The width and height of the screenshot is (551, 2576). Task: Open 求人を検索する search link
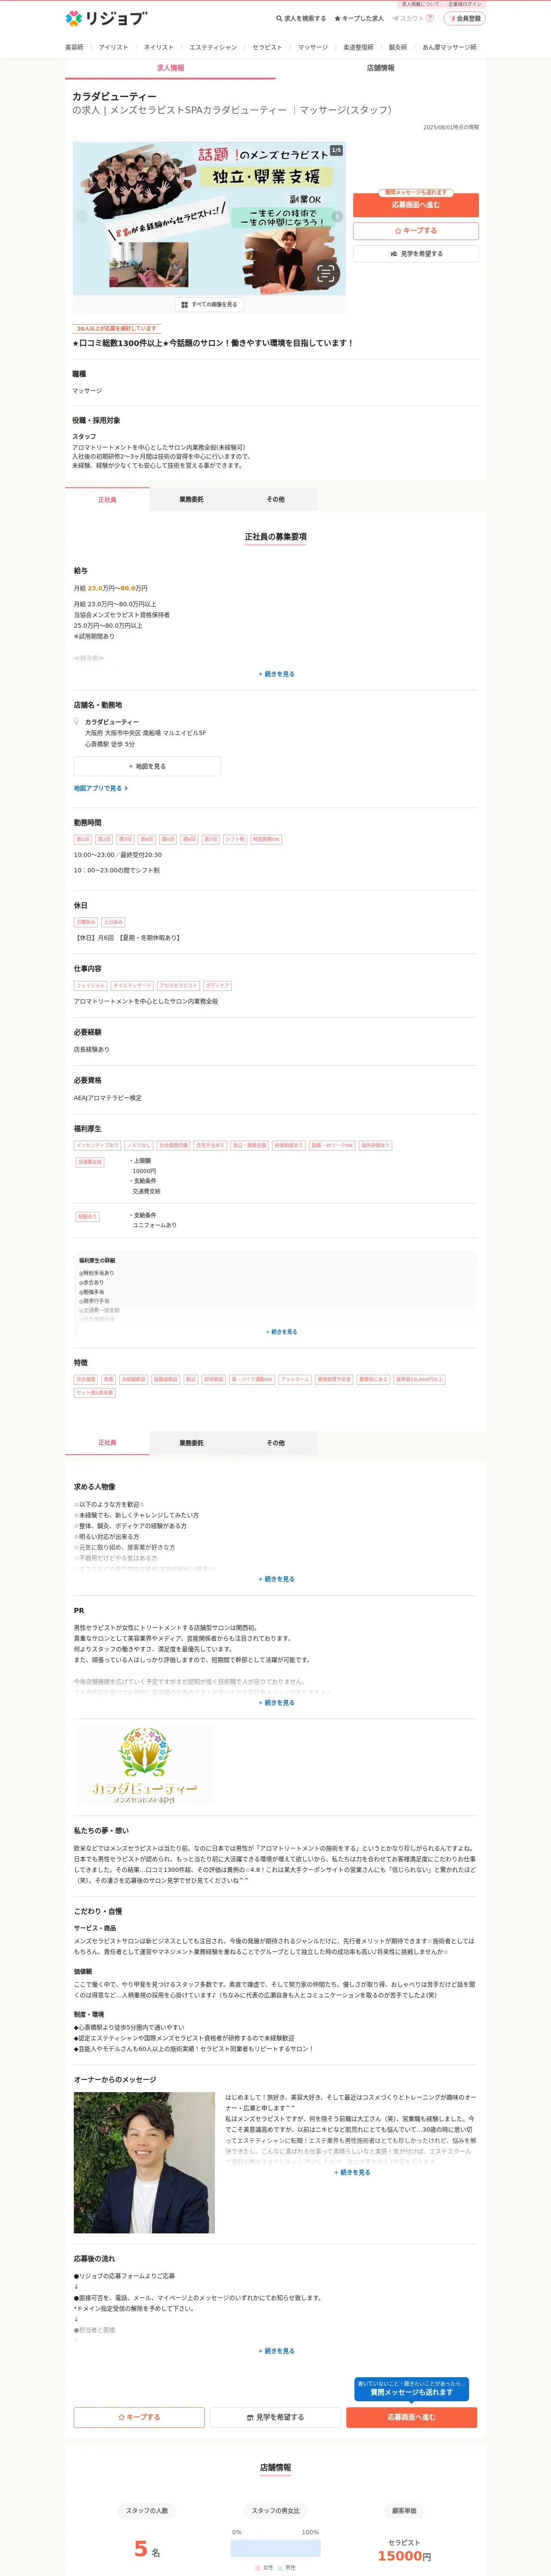pos(301,18)
